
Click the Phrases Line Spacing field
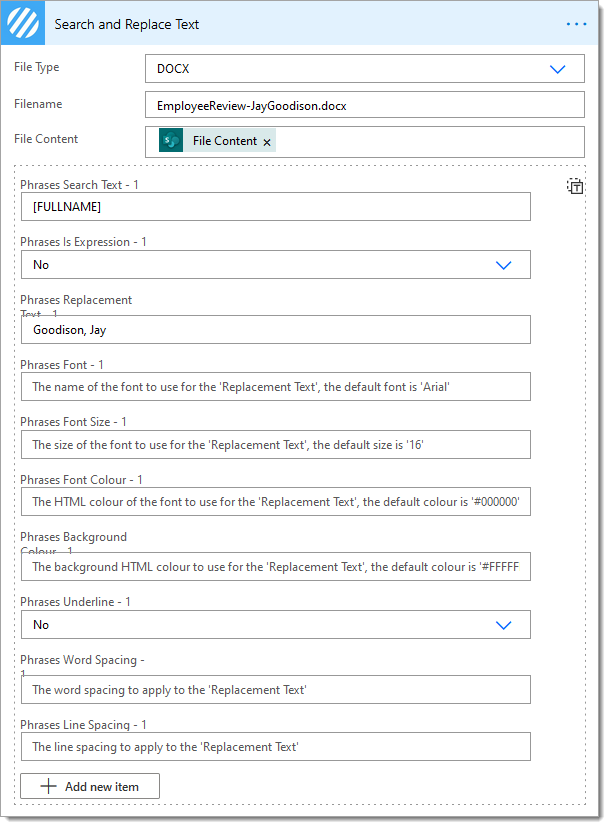(275, 747)
